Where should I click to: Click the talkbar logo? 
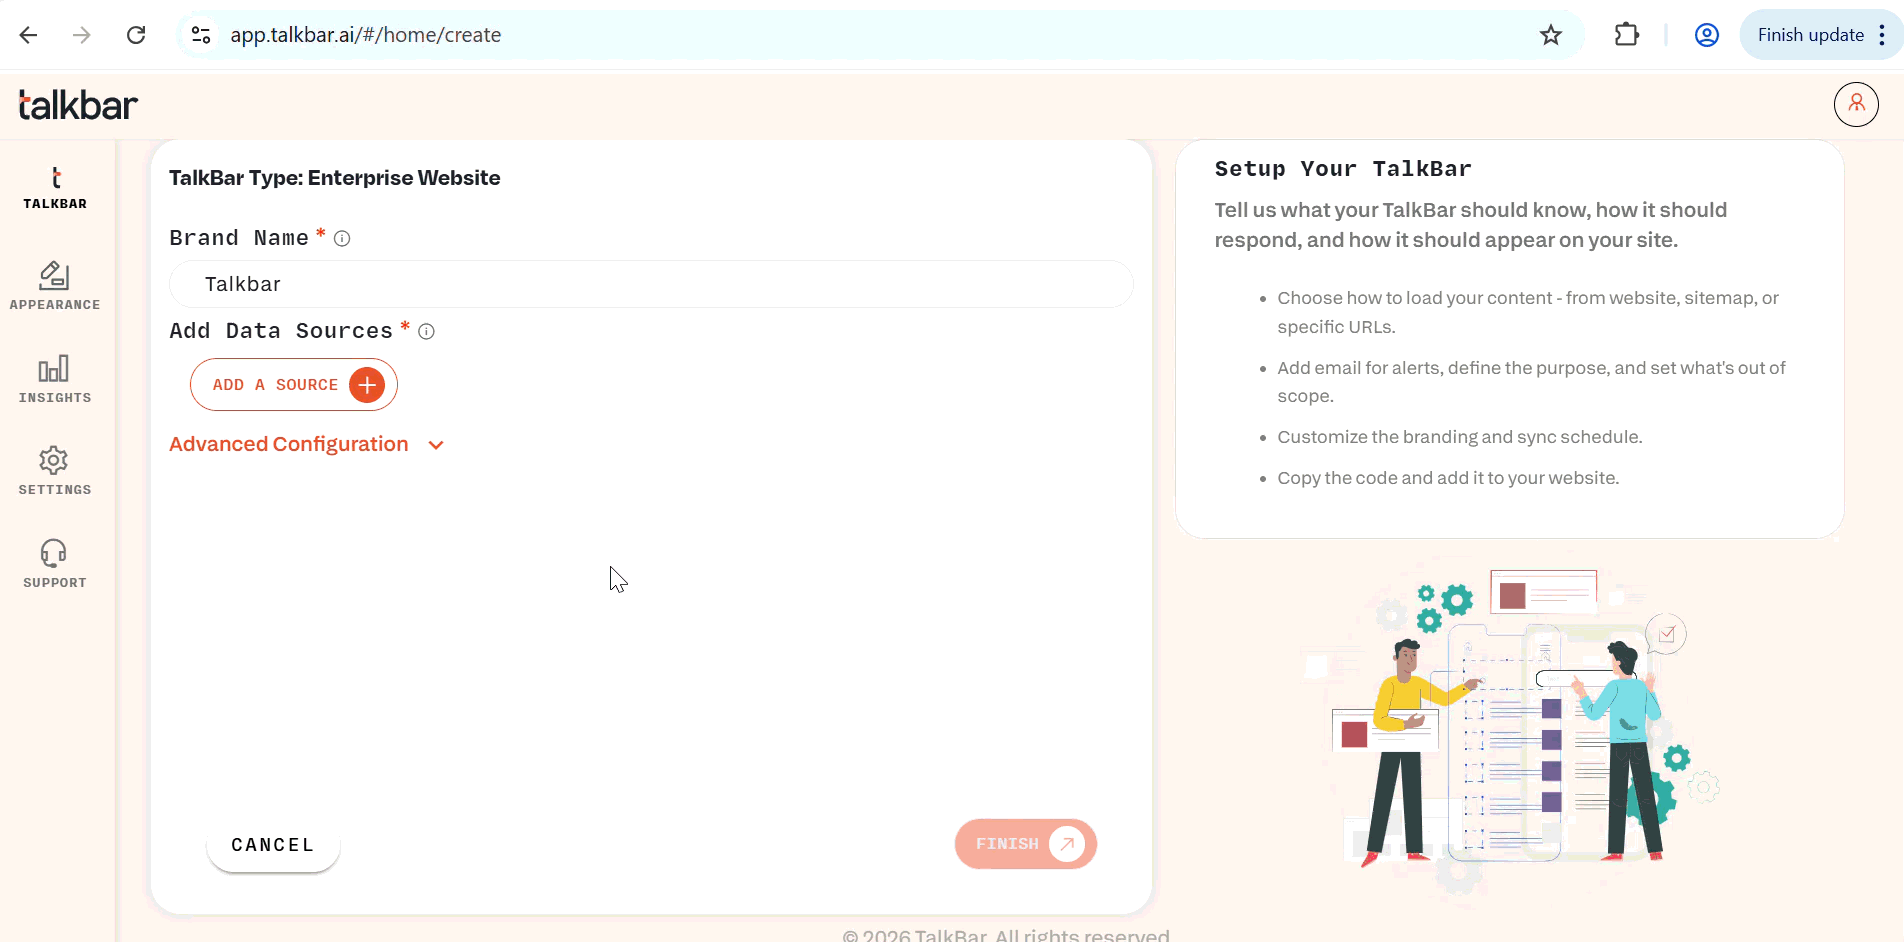point(78,105)
